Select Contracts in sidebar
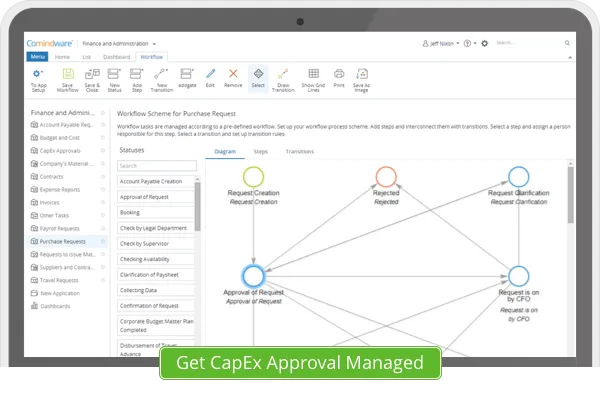 click(x=51, y=177)
